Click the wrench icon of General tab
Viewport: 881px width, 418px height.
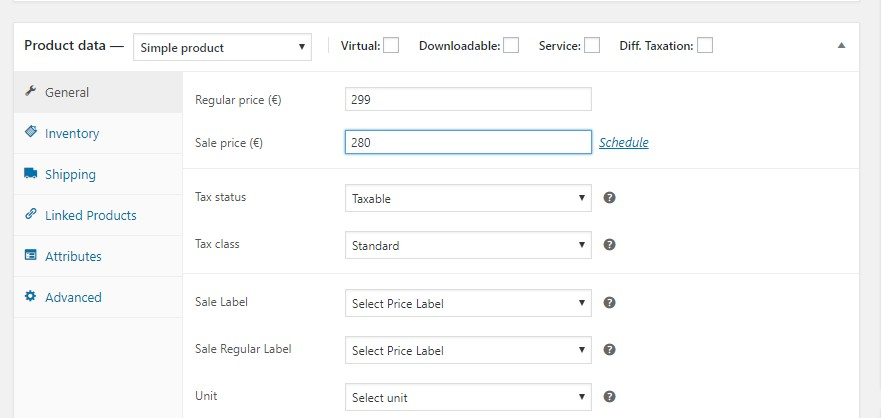point(30,92)
